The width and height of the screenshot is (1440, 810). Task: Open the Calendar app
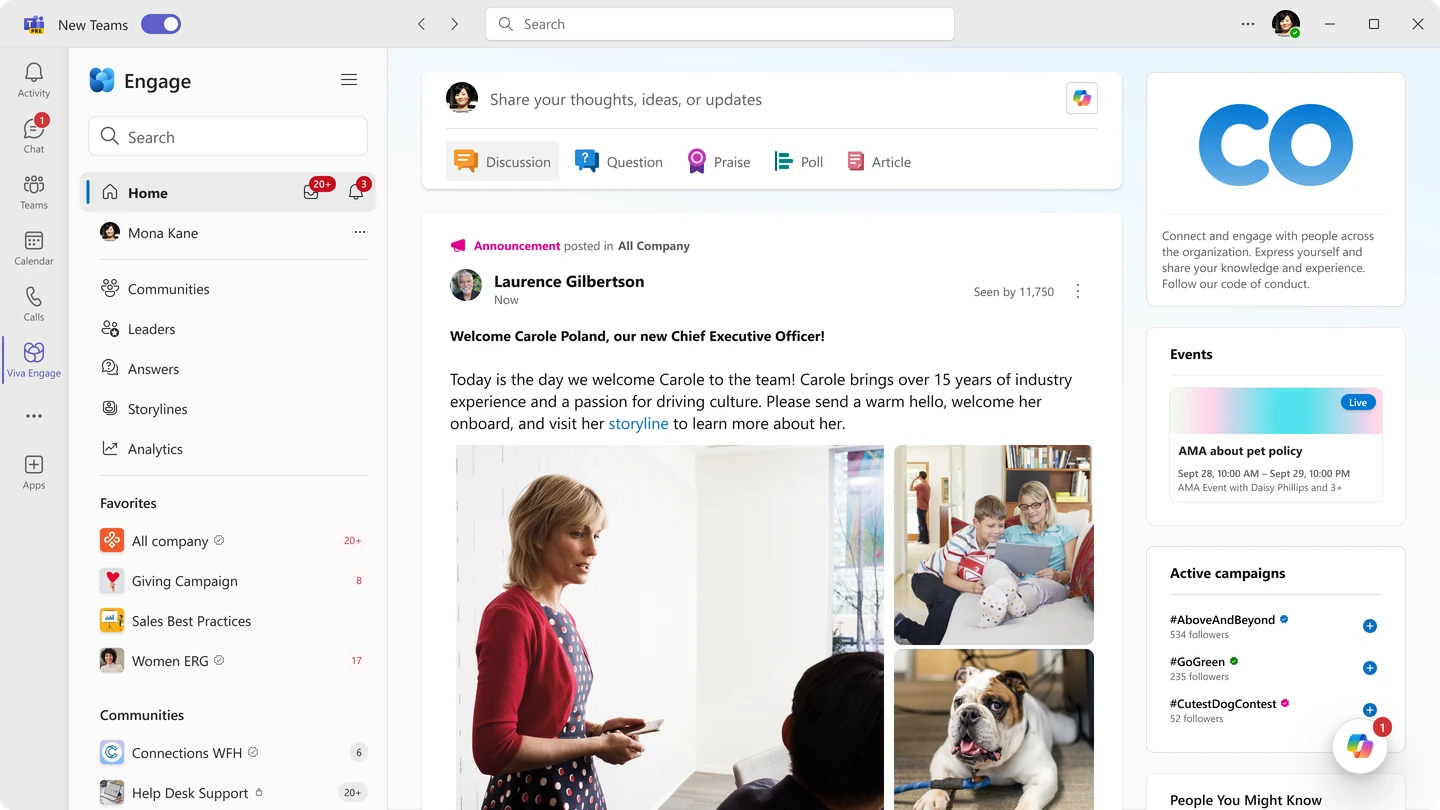click(x=34, y=248)
